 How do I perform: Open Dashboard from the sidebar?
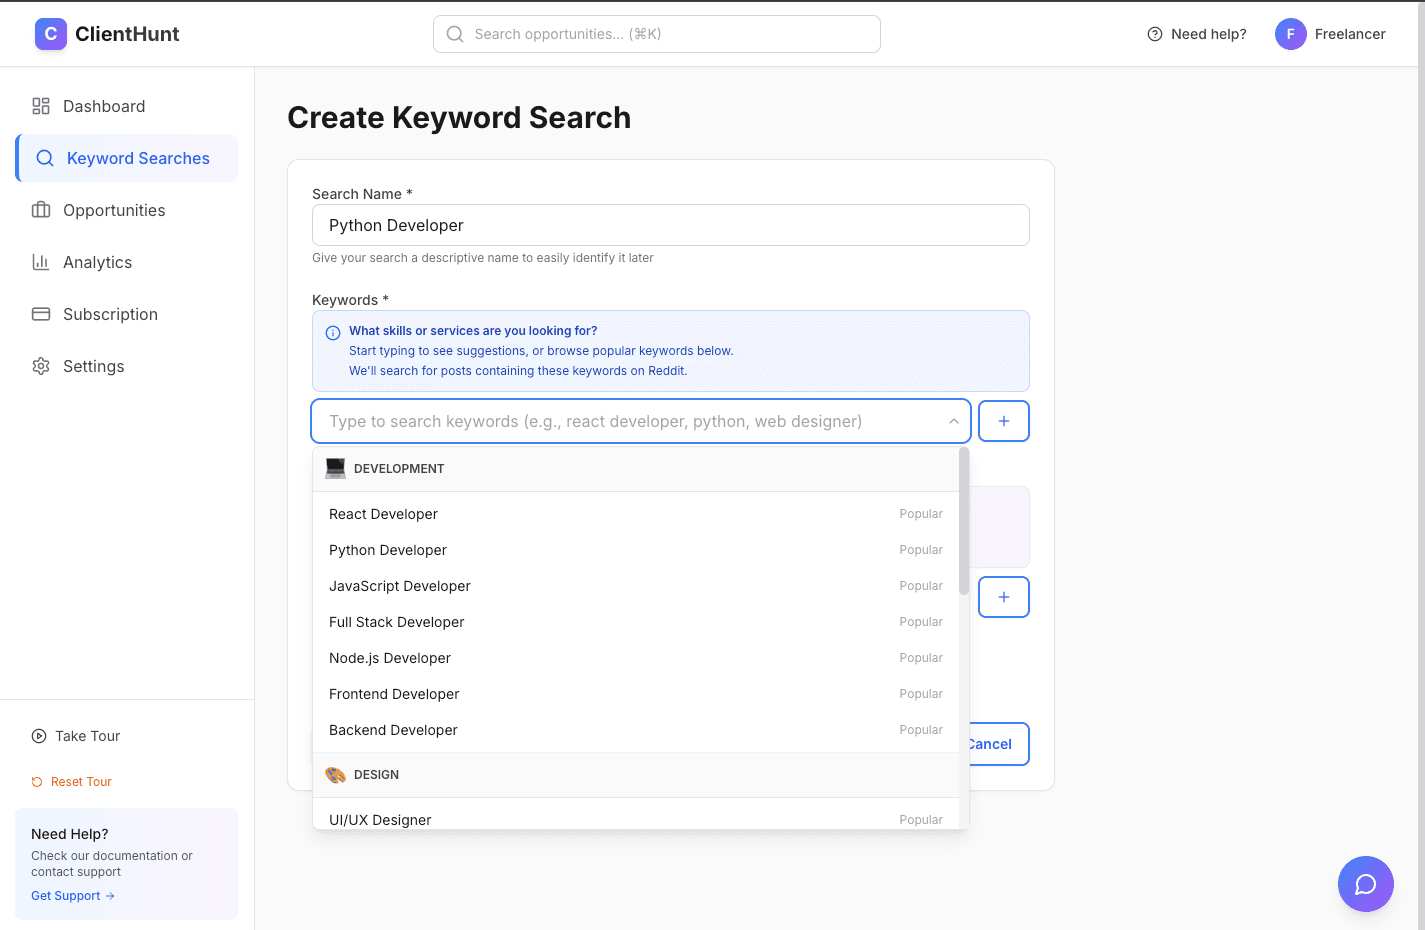tap(104, 106)
